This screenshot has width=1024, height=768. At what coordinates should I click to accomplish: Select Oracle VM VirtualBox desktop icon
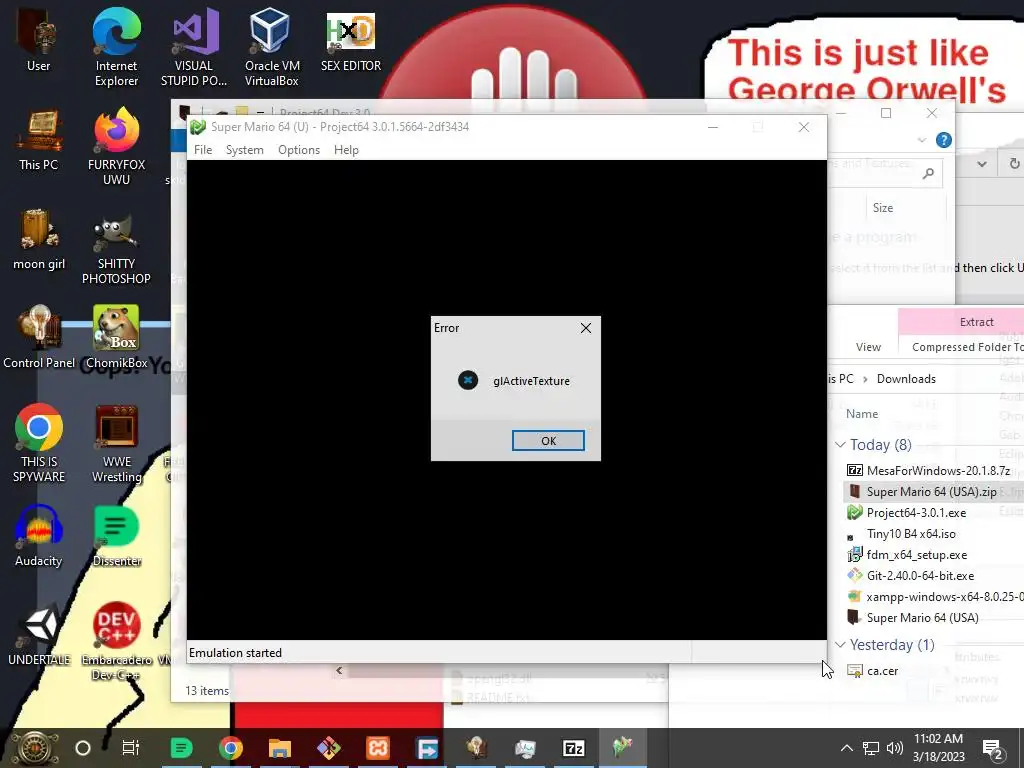pyautogui.click(x=272, y=47)
